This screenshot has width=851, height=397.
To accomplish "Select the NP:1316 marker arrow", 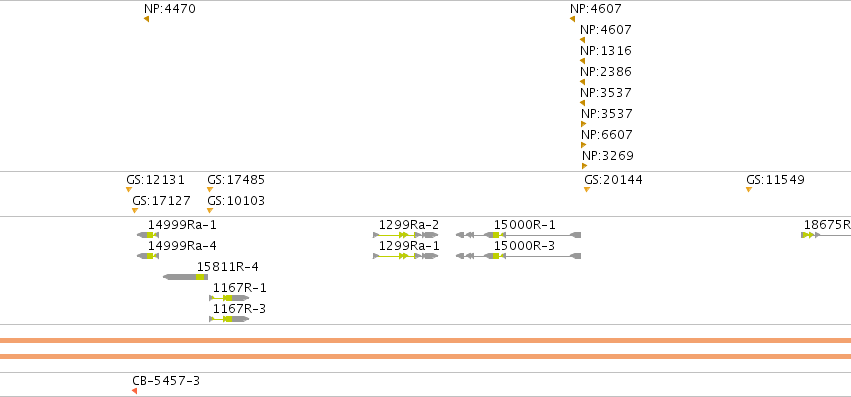I will tap(582, 61).
